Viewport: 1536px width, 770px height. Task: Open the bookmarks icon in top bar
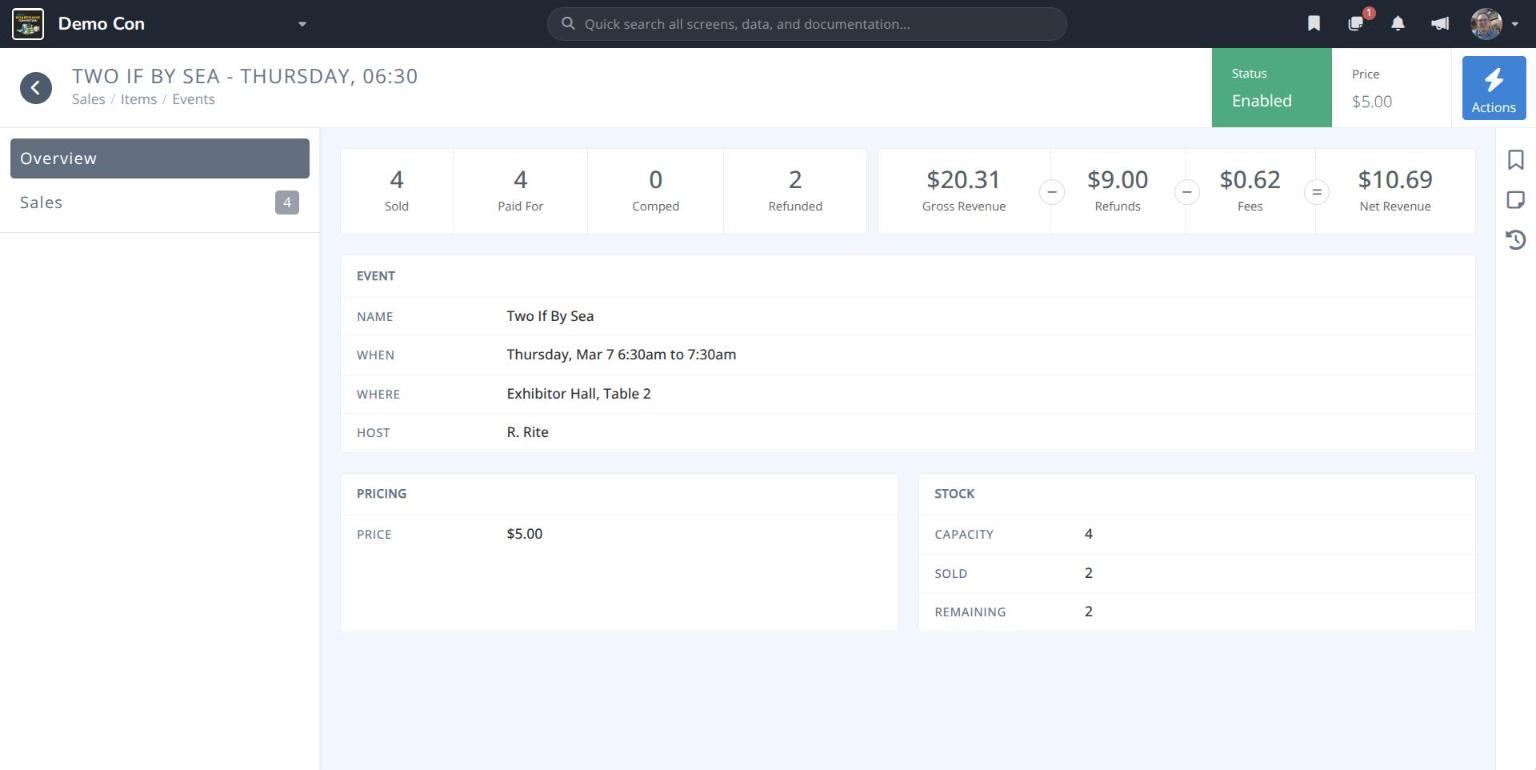pyautogui.click(x=1314, y=24)
